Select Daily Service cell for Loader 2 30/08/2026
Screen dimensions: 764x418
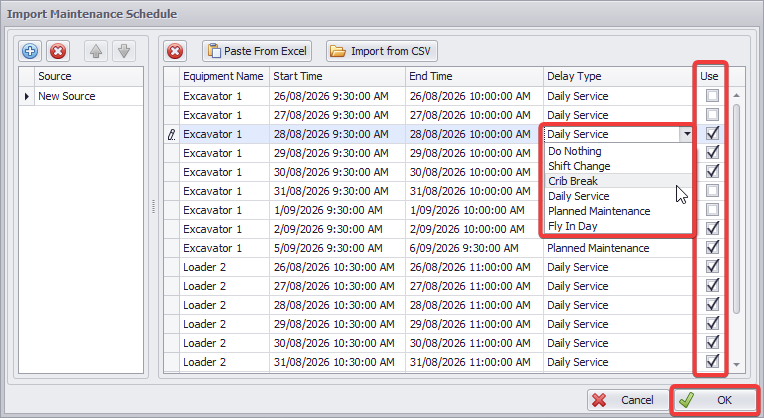pyautogui.click(x=619, y=343)
